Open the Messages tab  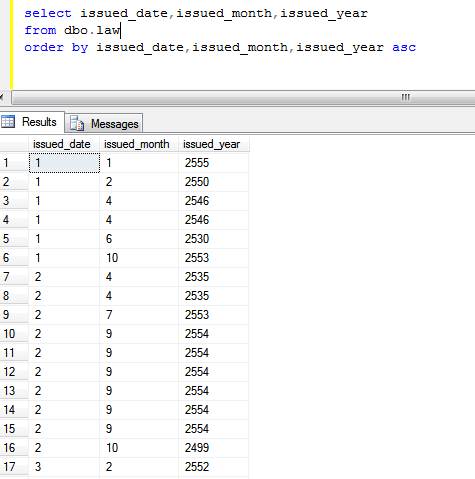tap(104, 124)
